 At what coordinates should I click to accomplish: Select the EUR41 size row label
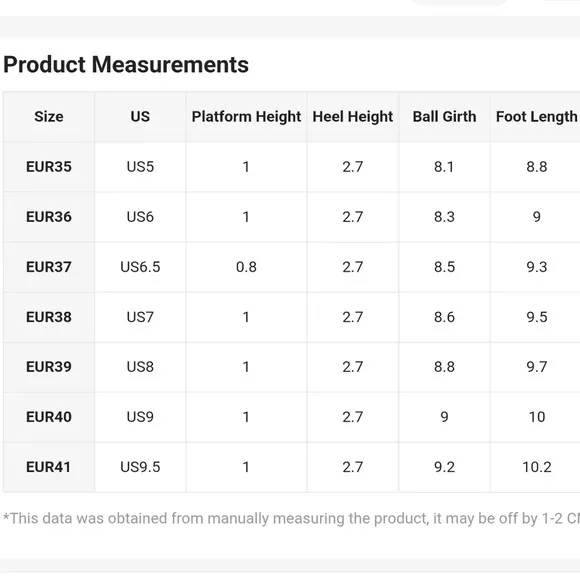pyautogui.click(x=48, y=467)
